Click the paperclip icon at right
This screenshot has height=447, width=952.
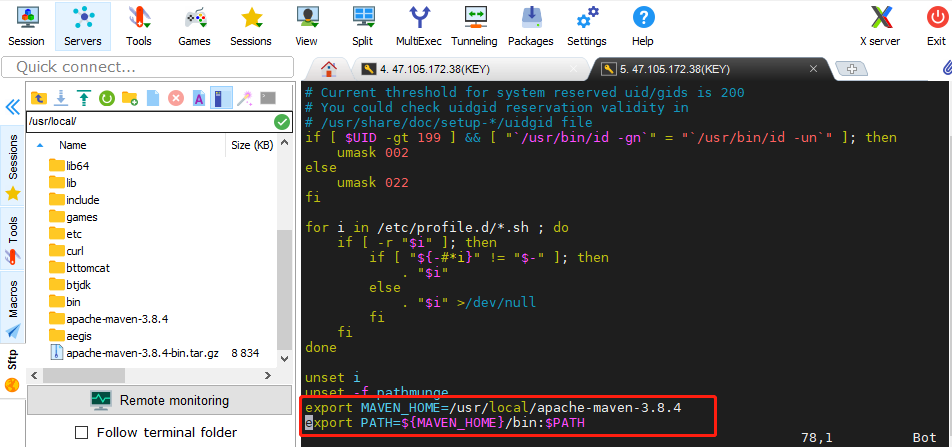point(946,67)
